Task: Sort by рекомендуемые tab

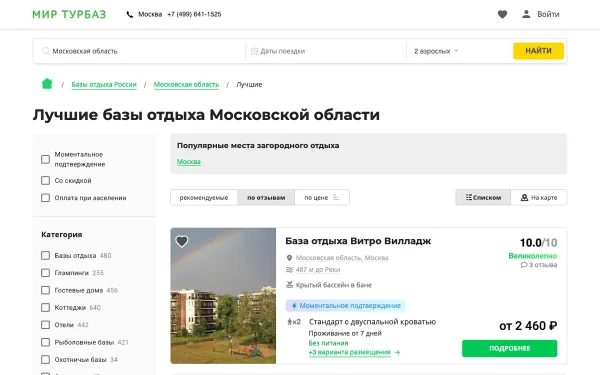Action: coord(204,197)
